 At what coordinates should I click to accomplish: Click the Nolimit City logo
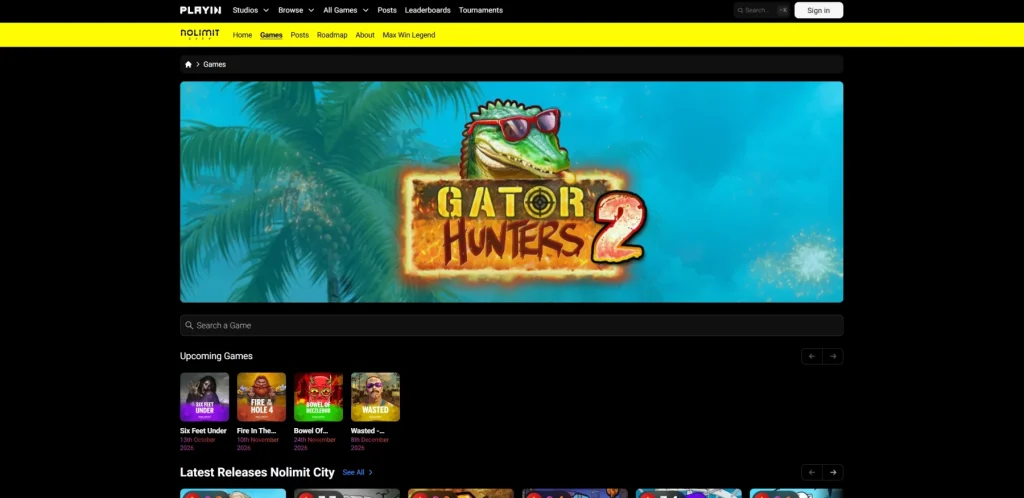click(200, 35)
